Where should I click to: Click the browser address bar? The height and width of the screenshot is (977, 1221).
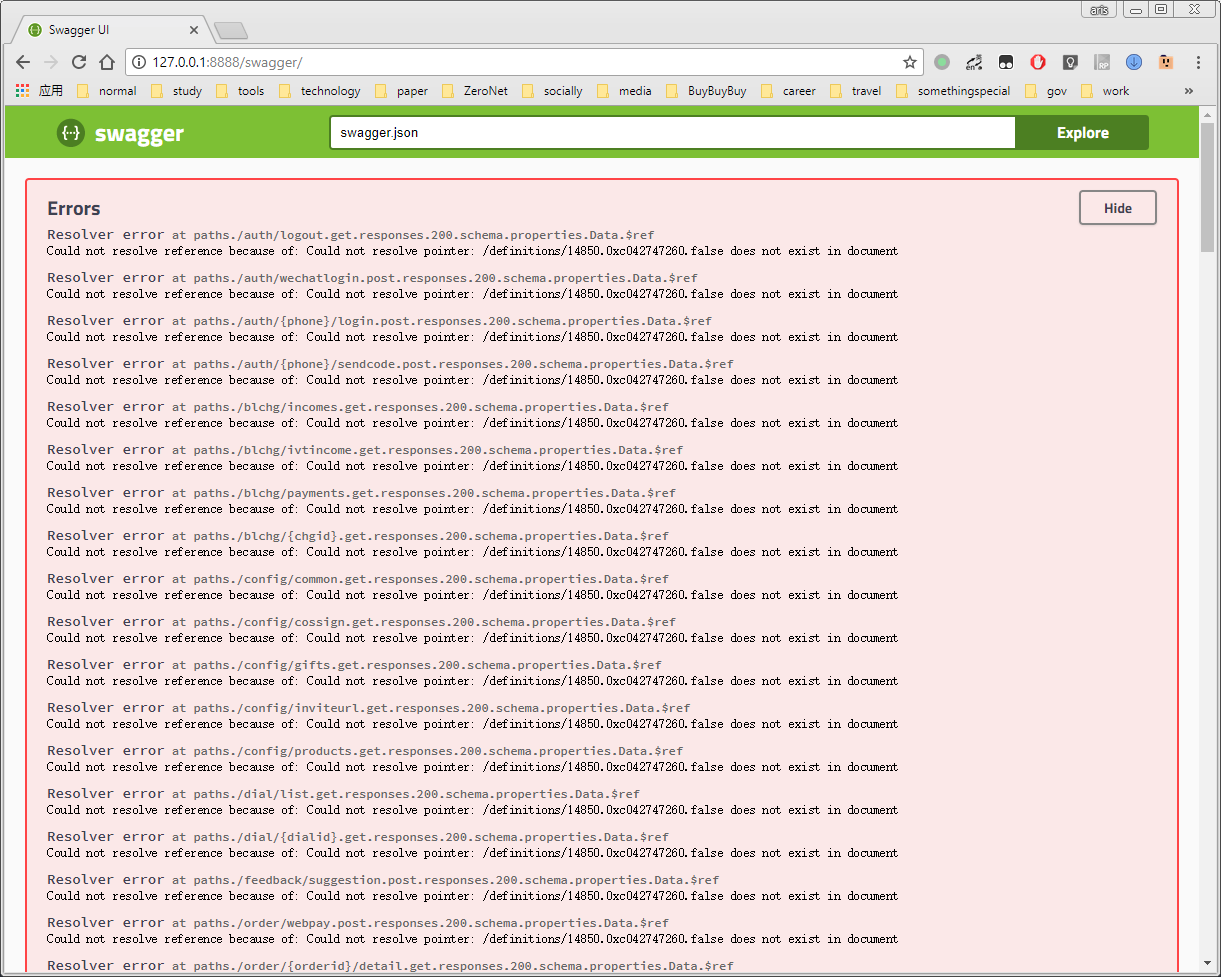click(x=523, y=62)
